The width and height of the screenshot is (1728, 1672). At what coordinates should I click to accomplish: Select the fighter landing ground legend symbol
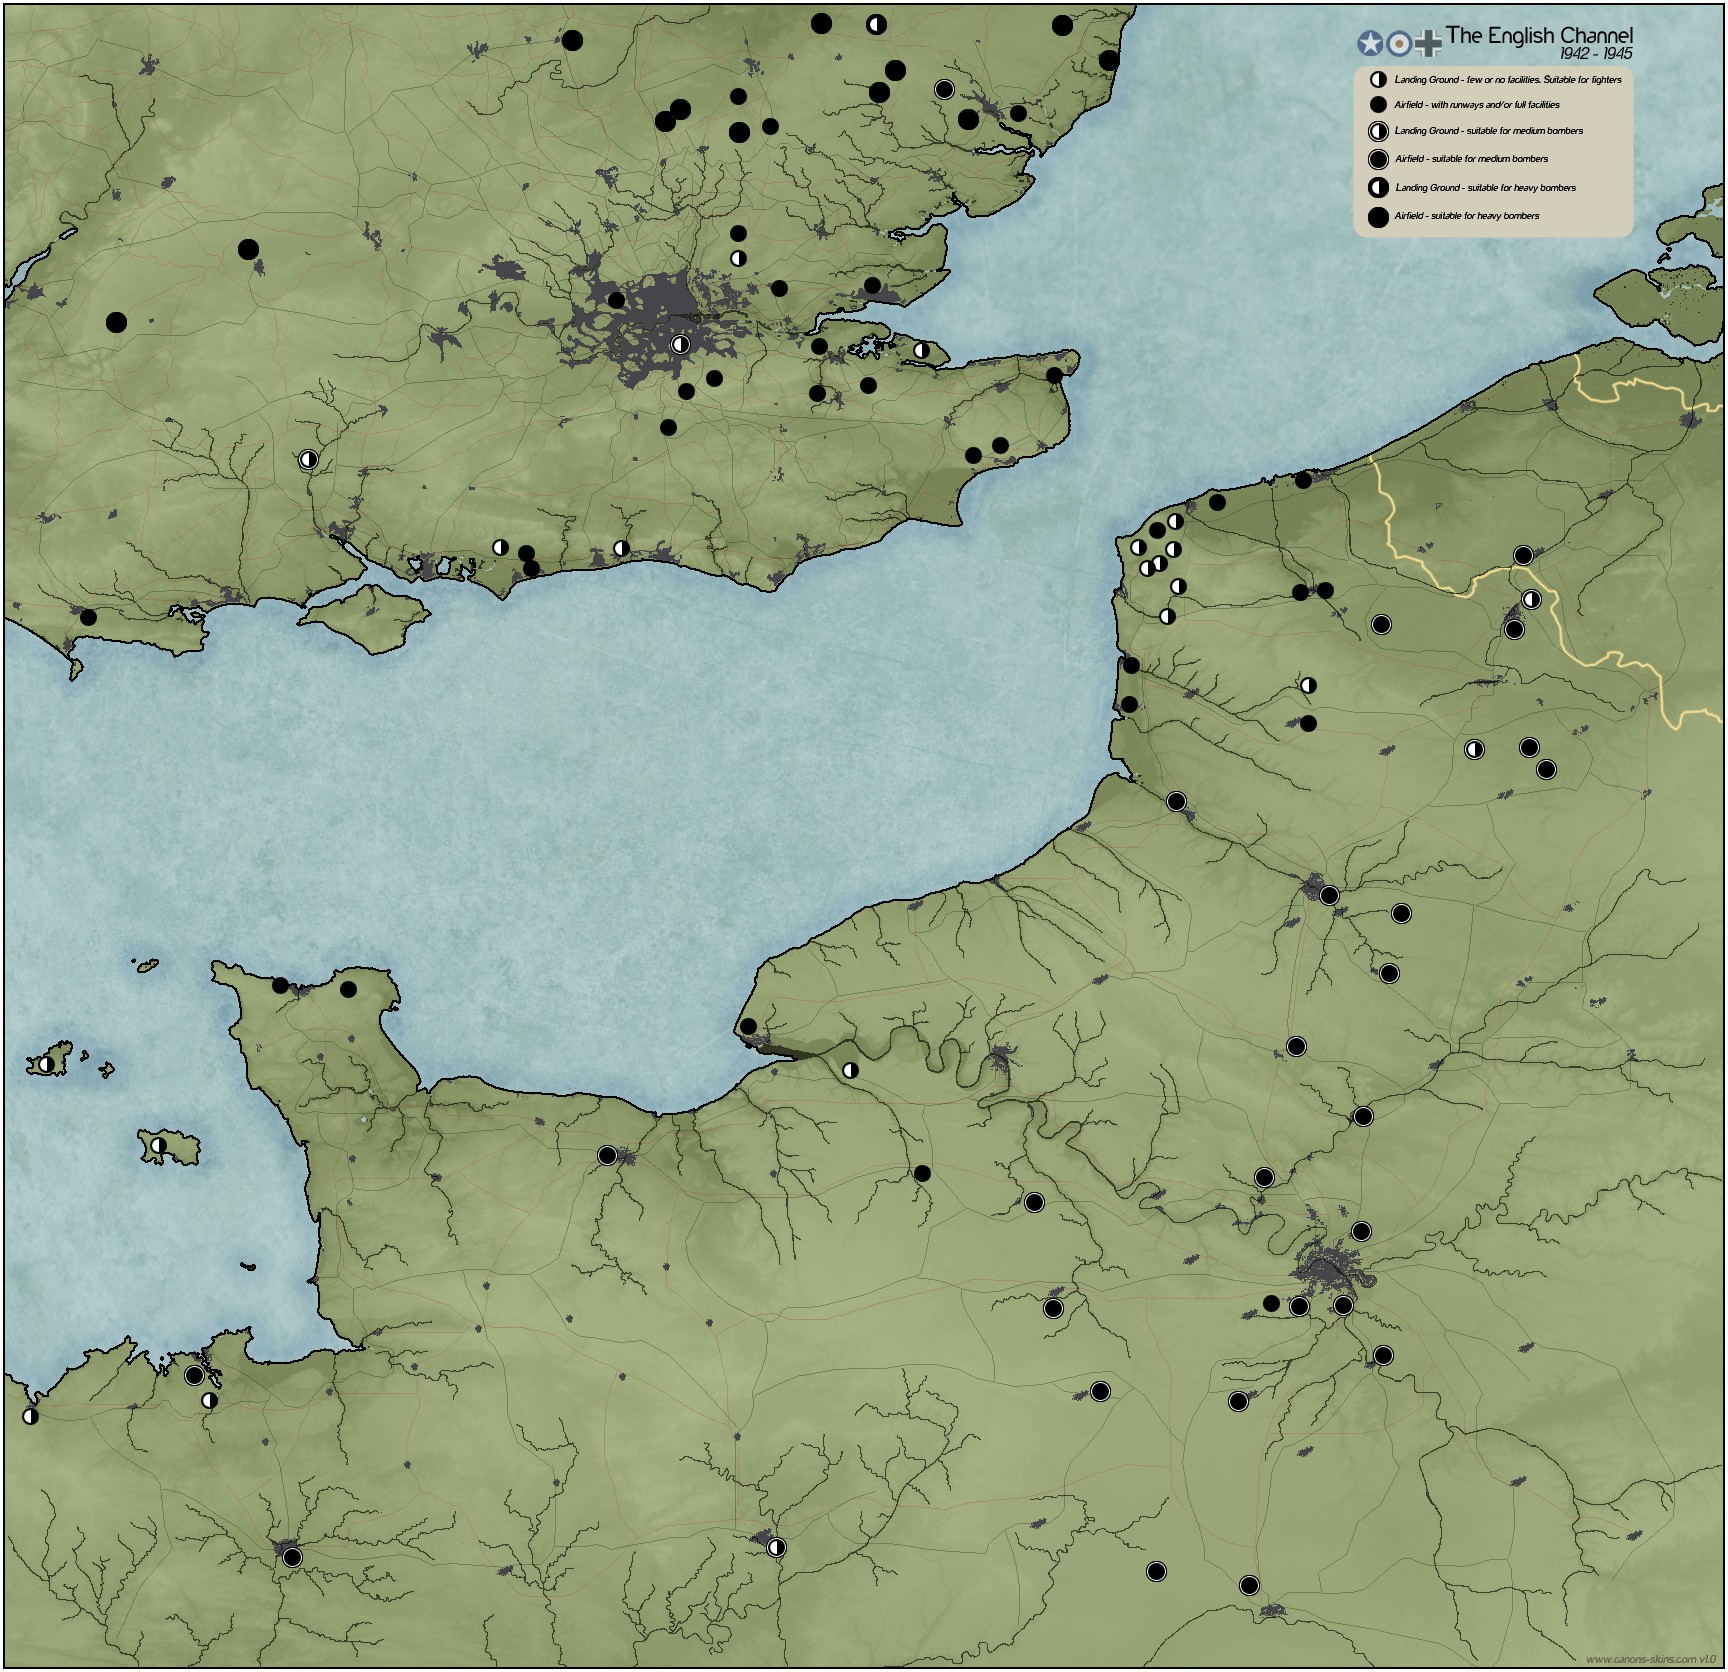(1378, 80)
